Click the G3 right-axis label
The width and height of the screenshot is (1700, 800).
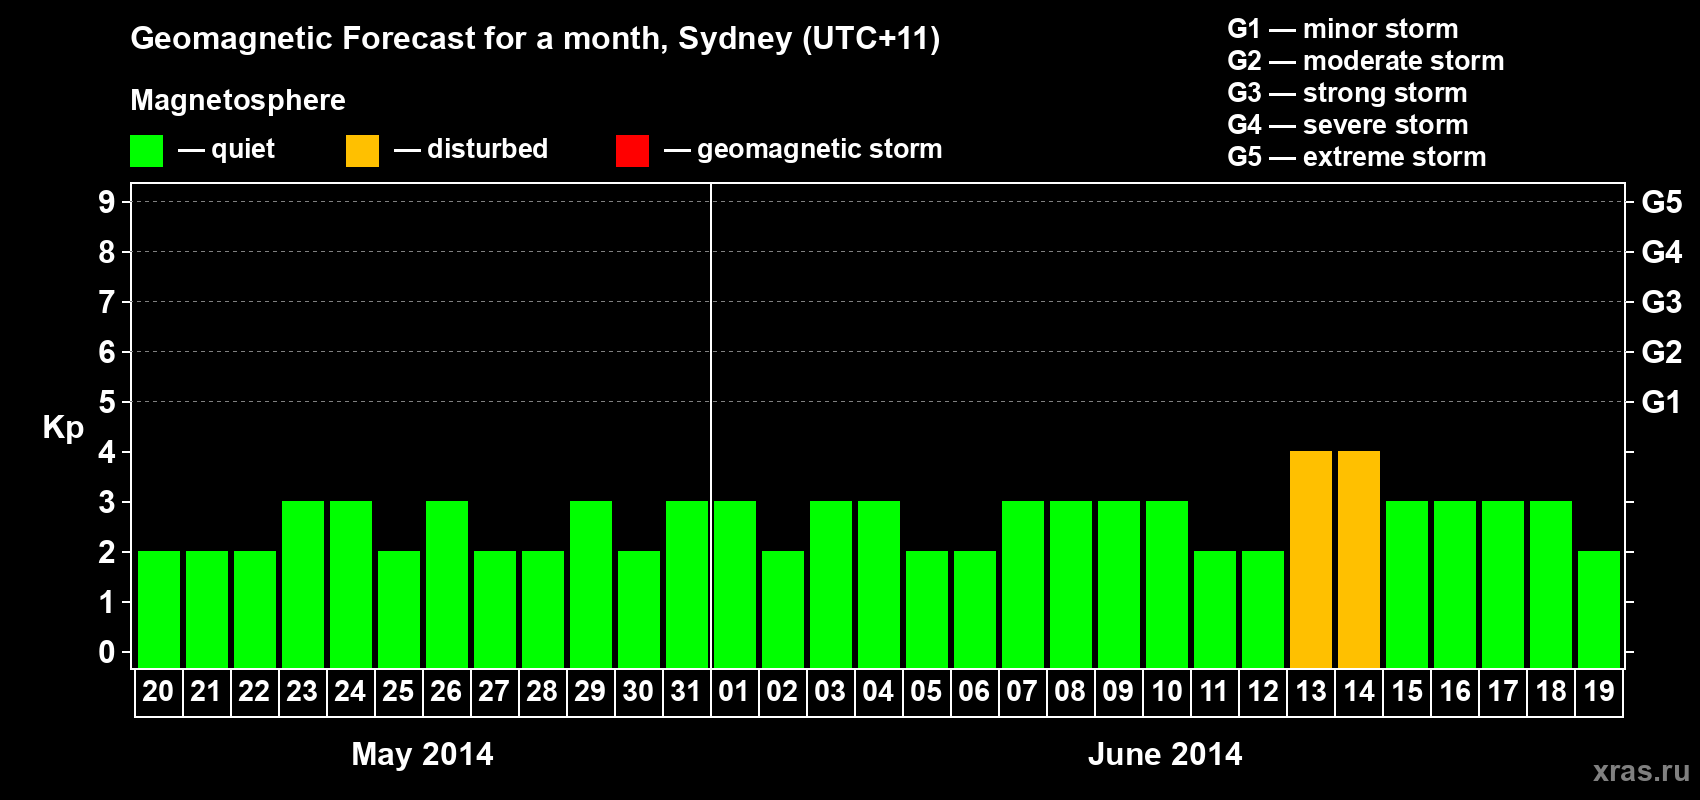pyautogui.click(x=1662, y=302)
